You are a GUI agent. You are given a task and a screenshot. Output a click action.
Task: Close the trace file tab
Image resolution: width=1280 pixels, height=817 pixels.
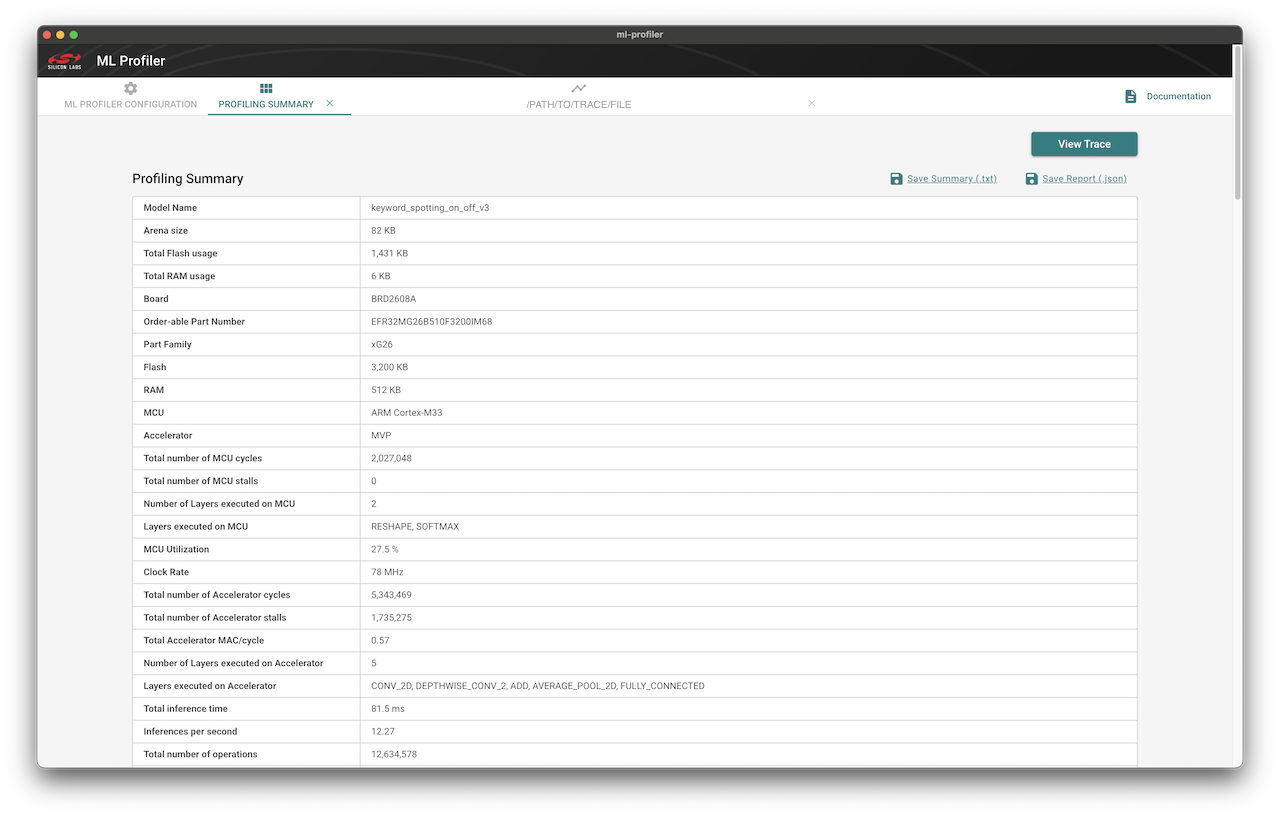[x=811, y=103]
